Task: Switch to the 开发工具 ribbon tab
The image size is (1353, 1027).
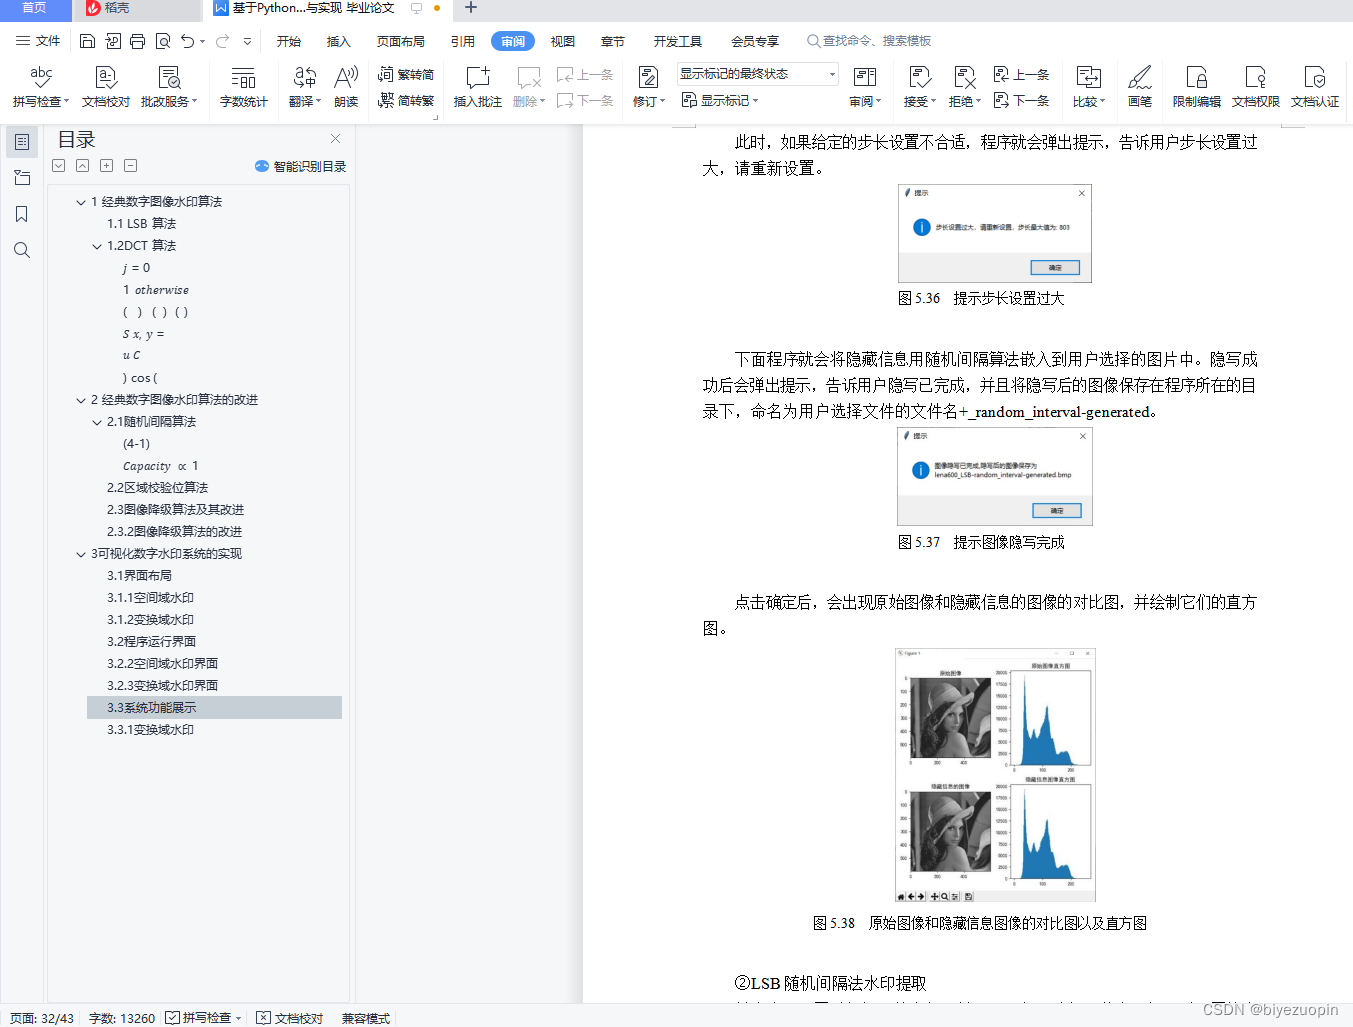Action: [677, 41]
